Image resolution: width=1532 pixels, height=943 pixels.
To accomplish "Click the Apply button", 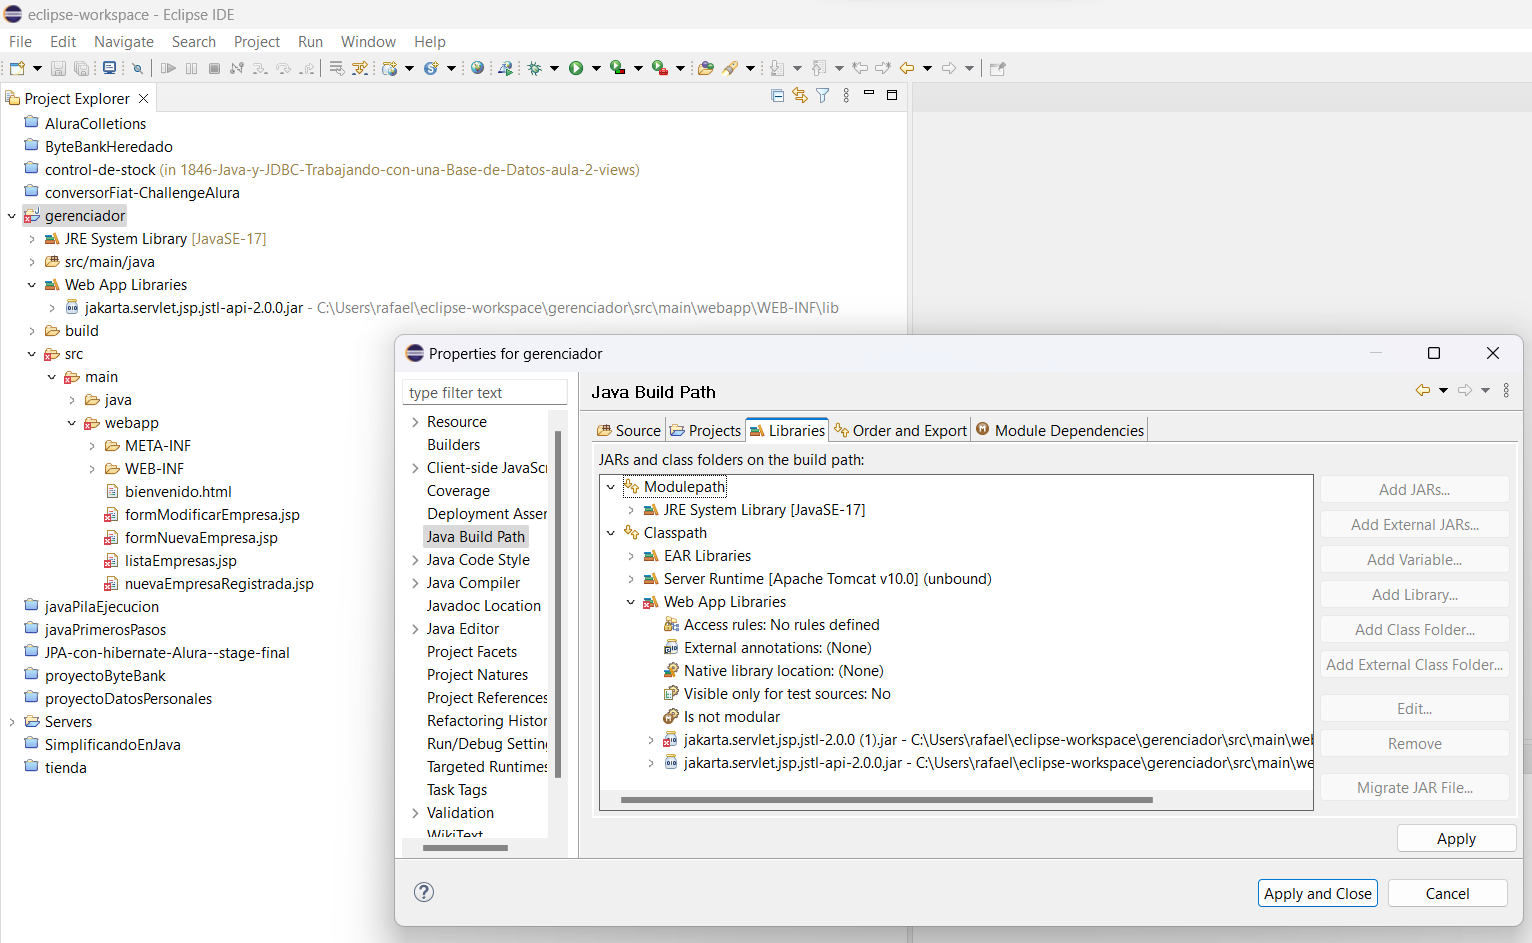I will [1456, 839].
